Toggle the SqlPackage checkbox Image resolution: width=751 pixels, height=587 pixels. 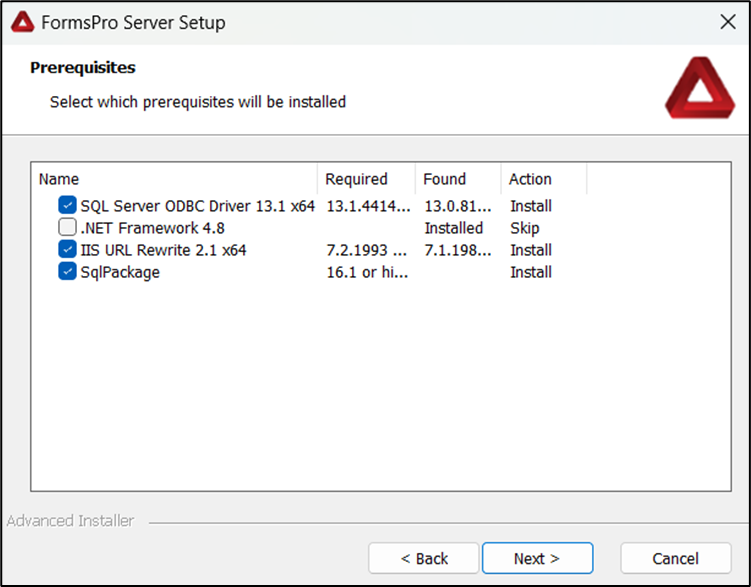pos(68,272)
